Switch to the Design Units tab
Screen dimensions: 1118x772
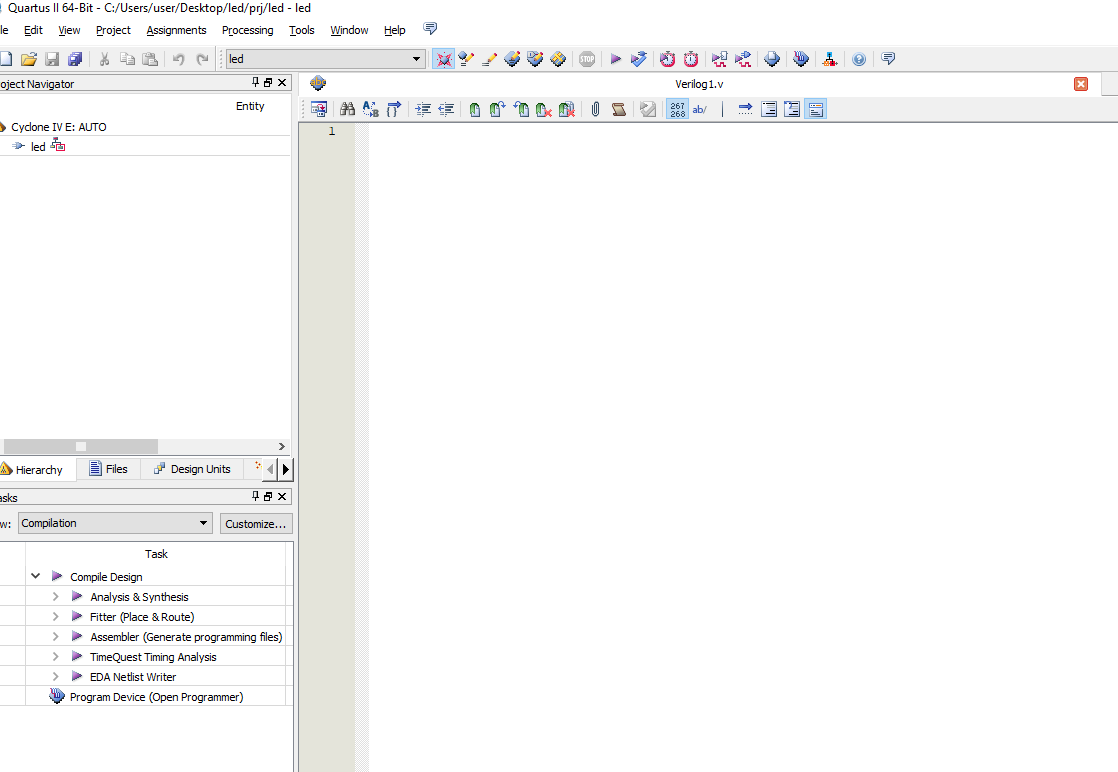pos(193,469)
